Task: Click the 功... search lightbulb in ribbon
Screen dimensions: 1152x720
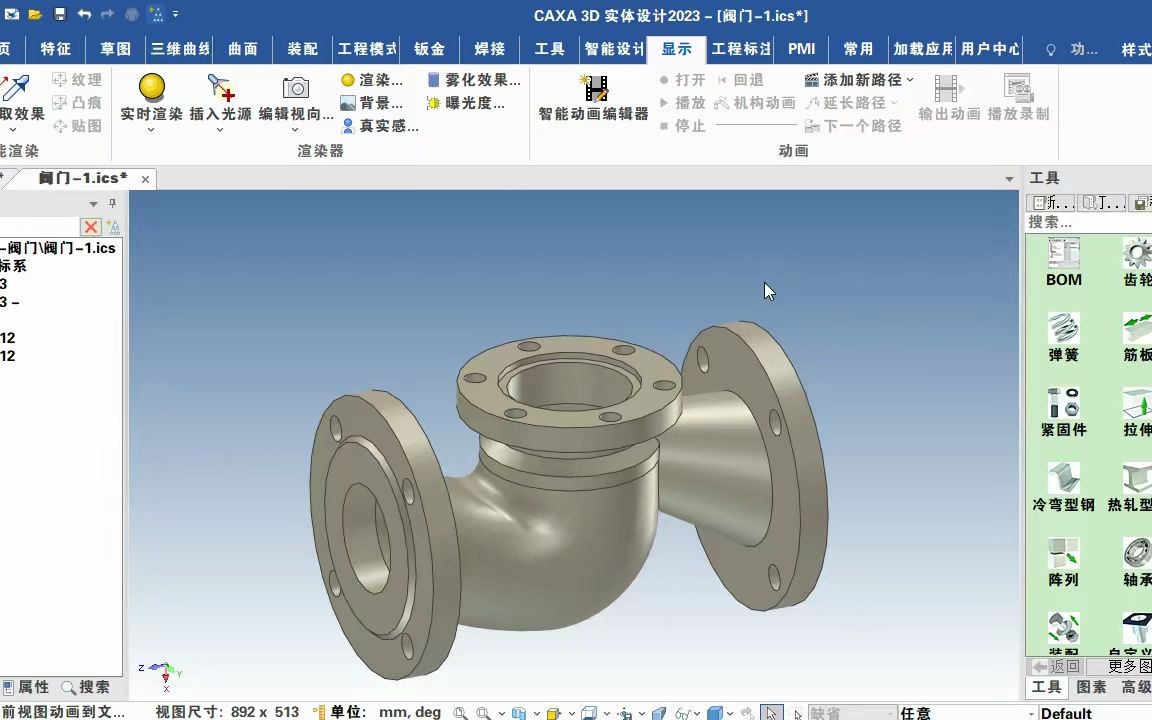Action: tap(1072, 49)
